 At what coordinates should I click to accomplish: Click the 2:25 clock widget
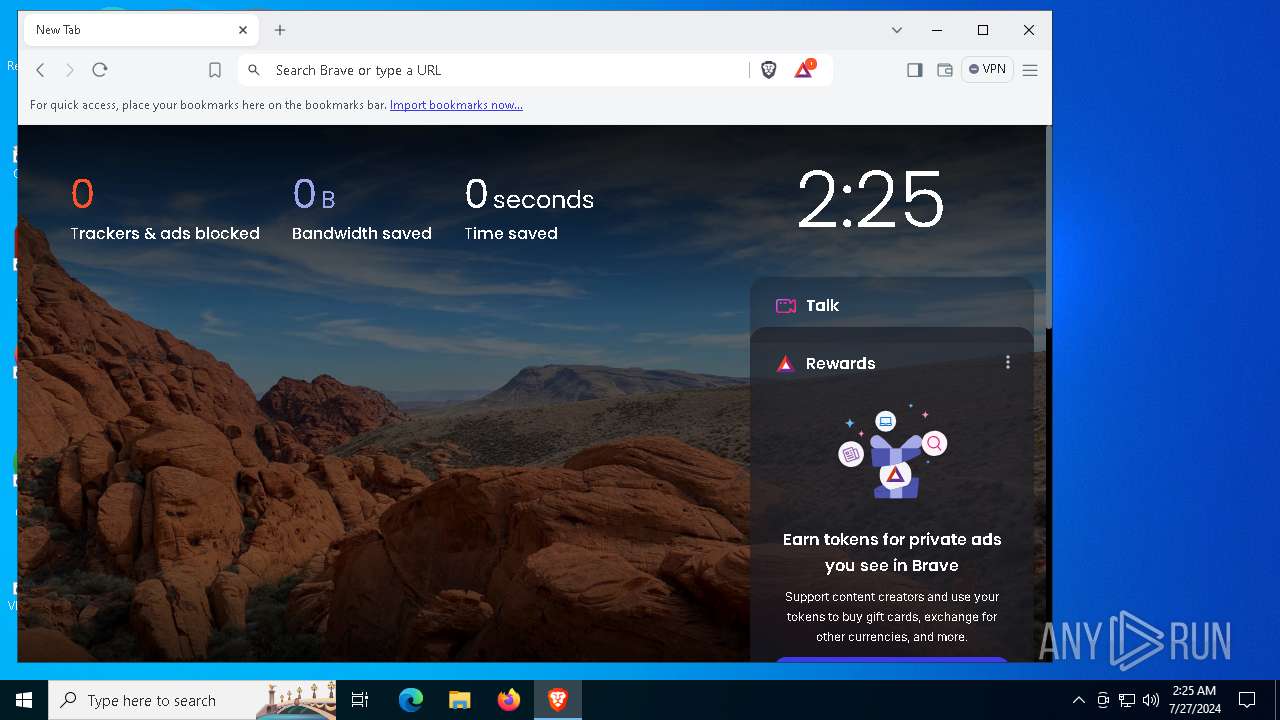870,200
